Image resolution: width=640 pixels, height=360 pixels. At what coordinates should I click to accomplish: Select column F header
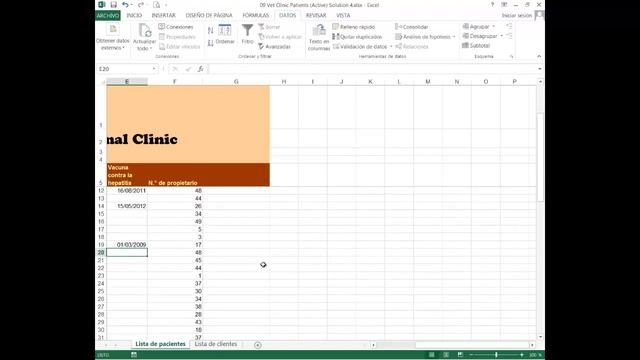point(175,82)
